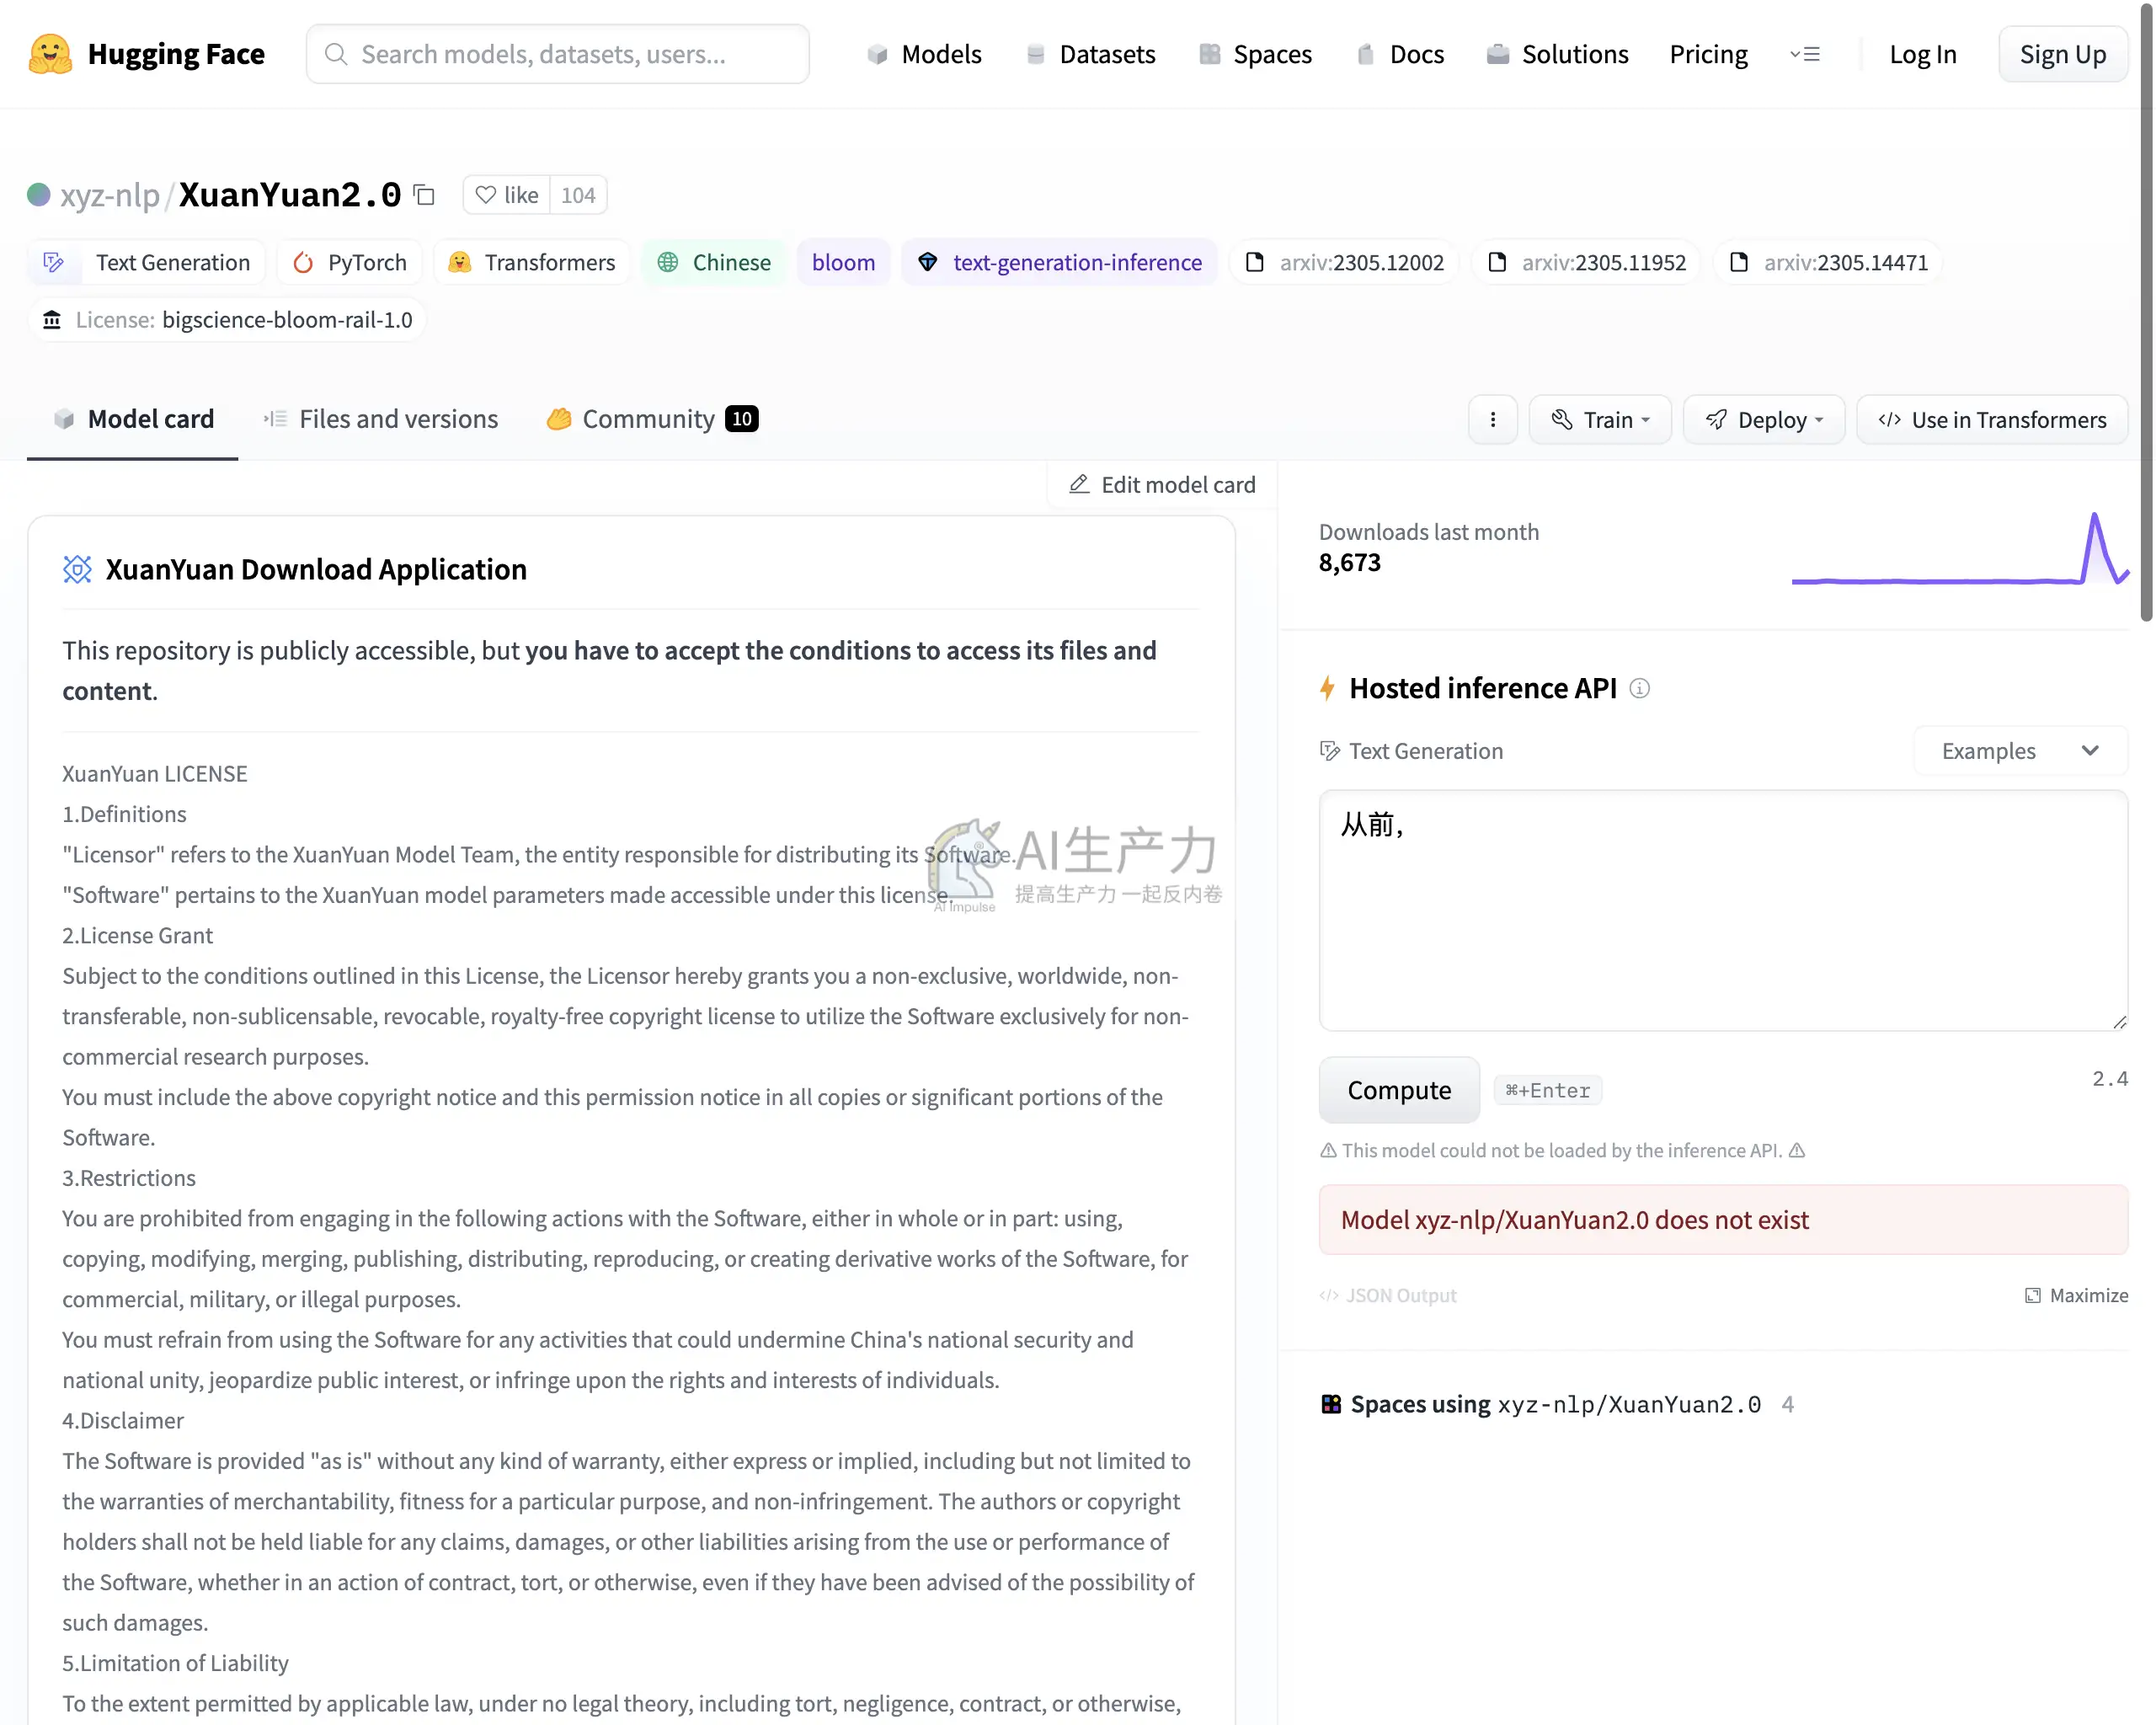Click the Spaces using colored blocks icon
The image size is (2156, 1725).
1331,1405
